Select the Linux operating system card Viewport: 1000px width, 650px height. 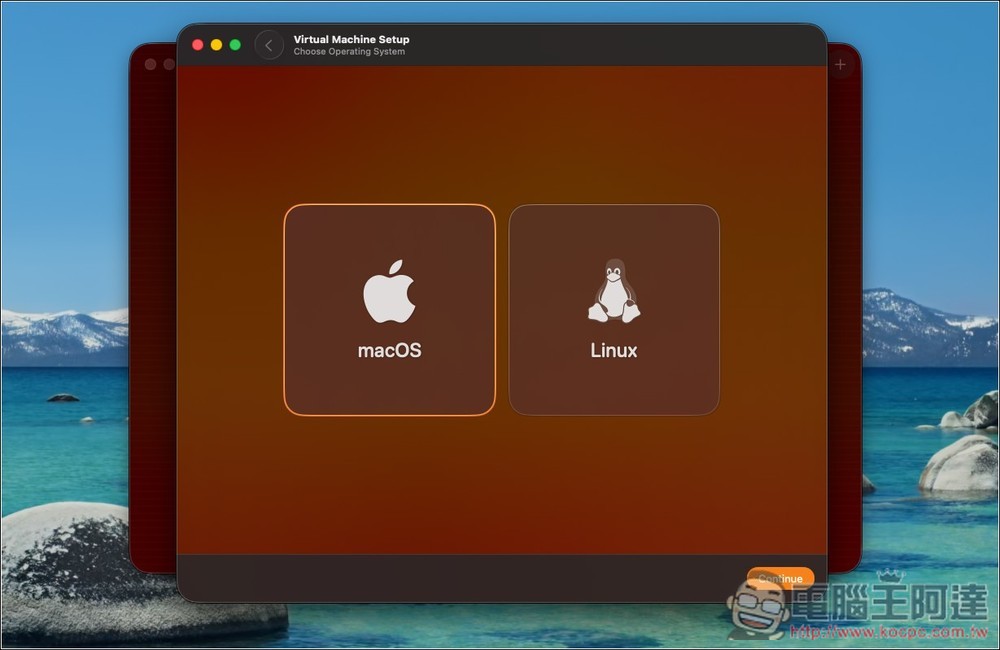[613, 308]
